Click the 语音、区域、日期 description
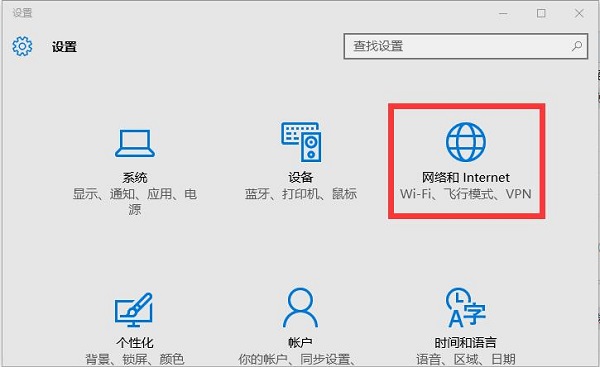 [466, 359]
